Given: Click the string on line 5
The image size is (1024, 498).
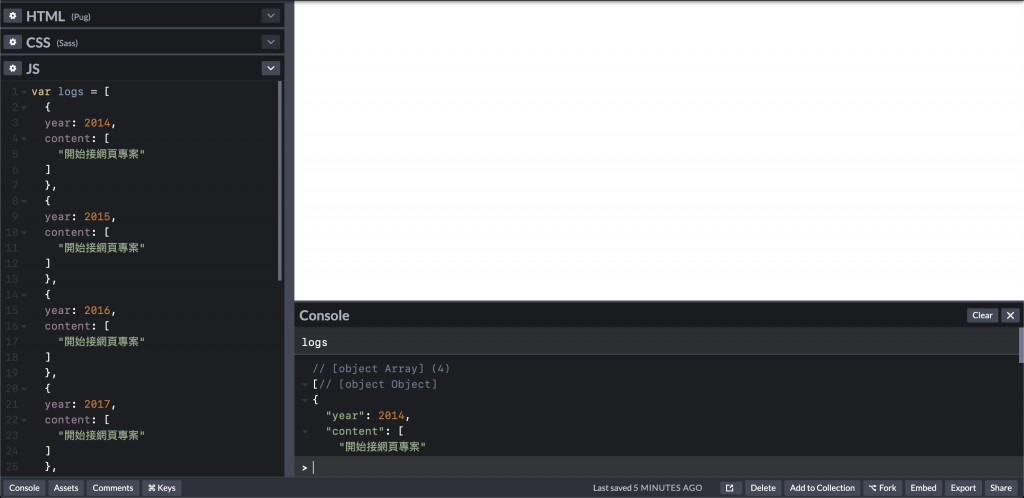Looking at the screenshot, I should click(101, 155).
